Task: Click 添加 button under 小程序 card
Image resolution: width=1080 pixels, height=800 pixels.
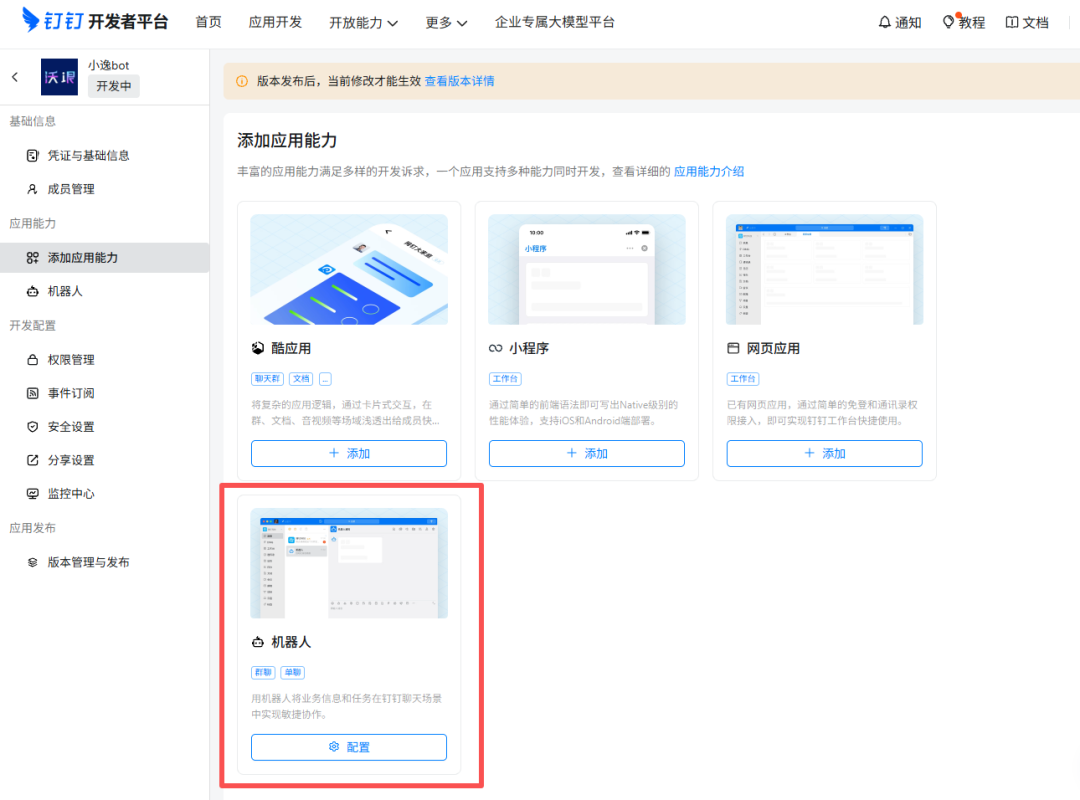Action: (586, 453)
